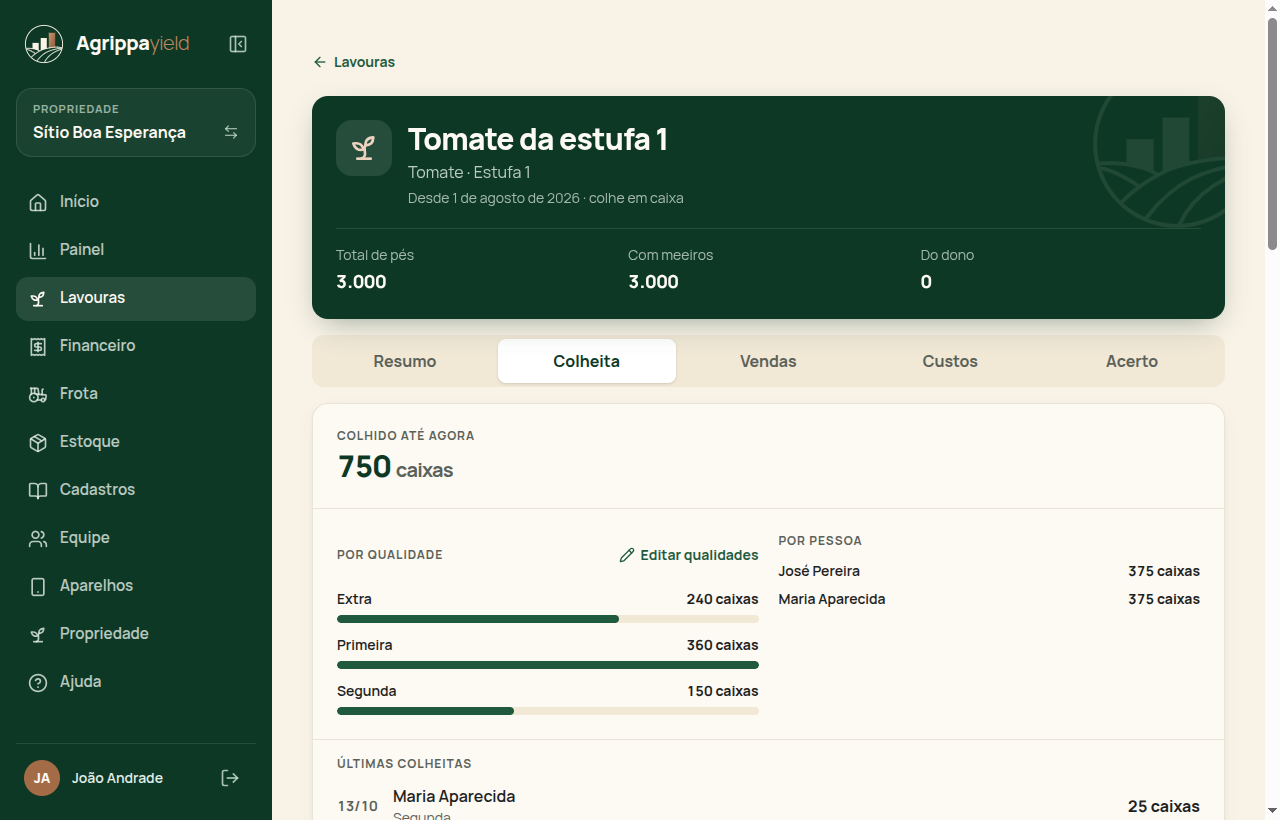The image size is (1280, 820).
Task: Open the Custos tab
Action: pyautogui.click(x=950, y=361)
